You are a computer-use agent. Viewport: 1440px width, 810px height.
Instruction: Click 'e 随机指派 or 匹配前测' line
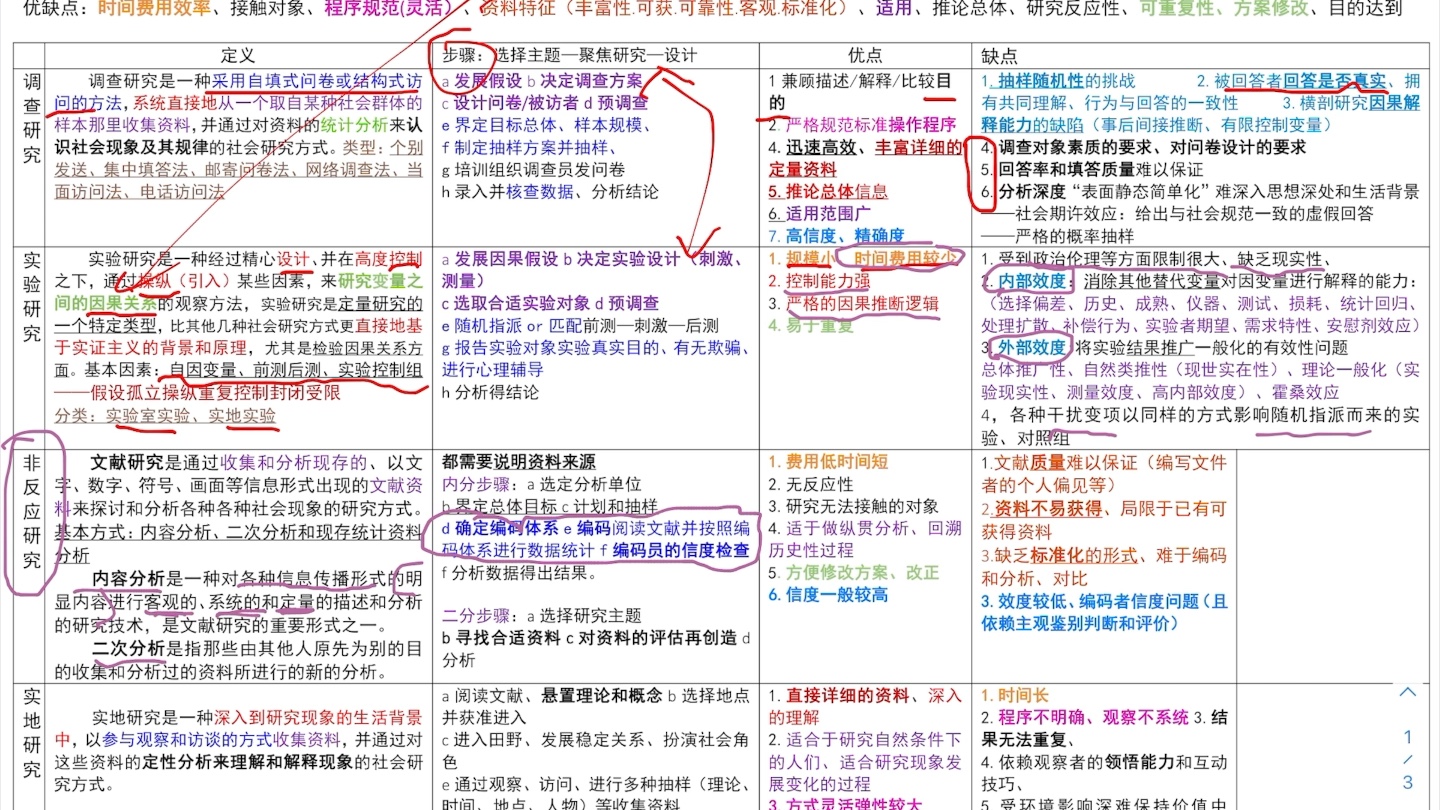coord(580,325)
